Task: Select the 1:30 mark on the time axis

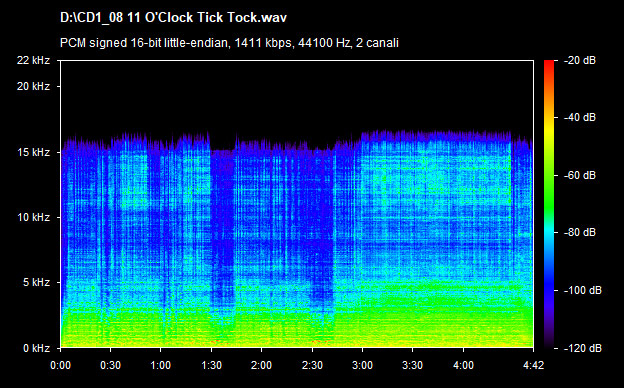Action: coord(211,365)
